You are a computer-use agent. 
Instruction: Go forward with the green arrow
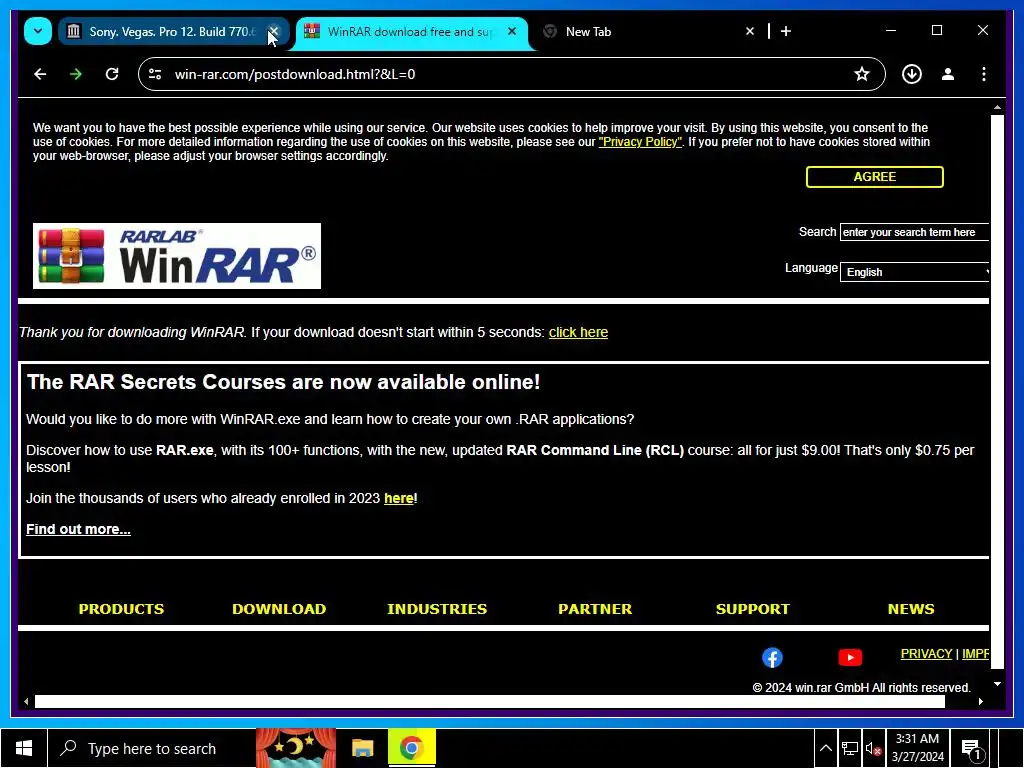pyautogui.click(x=76, y=74)
